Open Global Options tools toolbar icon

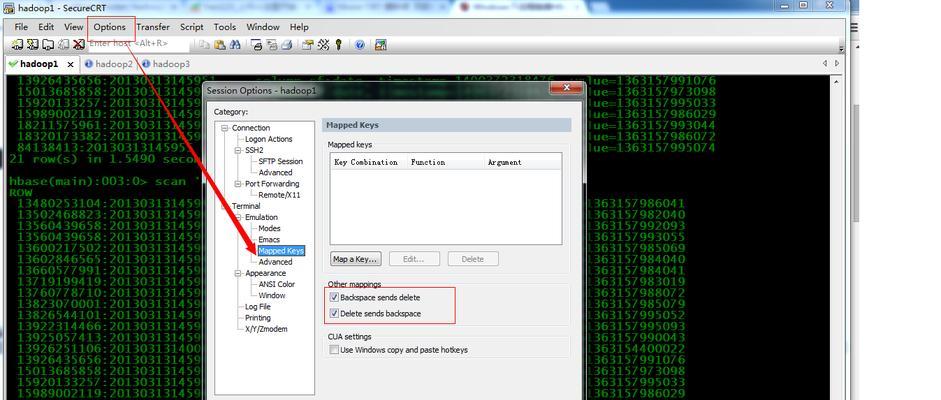pos(323,44)
